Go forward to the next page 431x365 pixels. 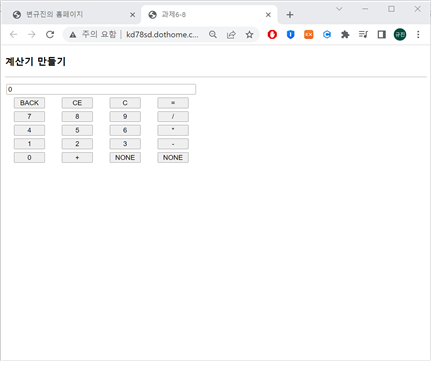[x=32, y=34]
